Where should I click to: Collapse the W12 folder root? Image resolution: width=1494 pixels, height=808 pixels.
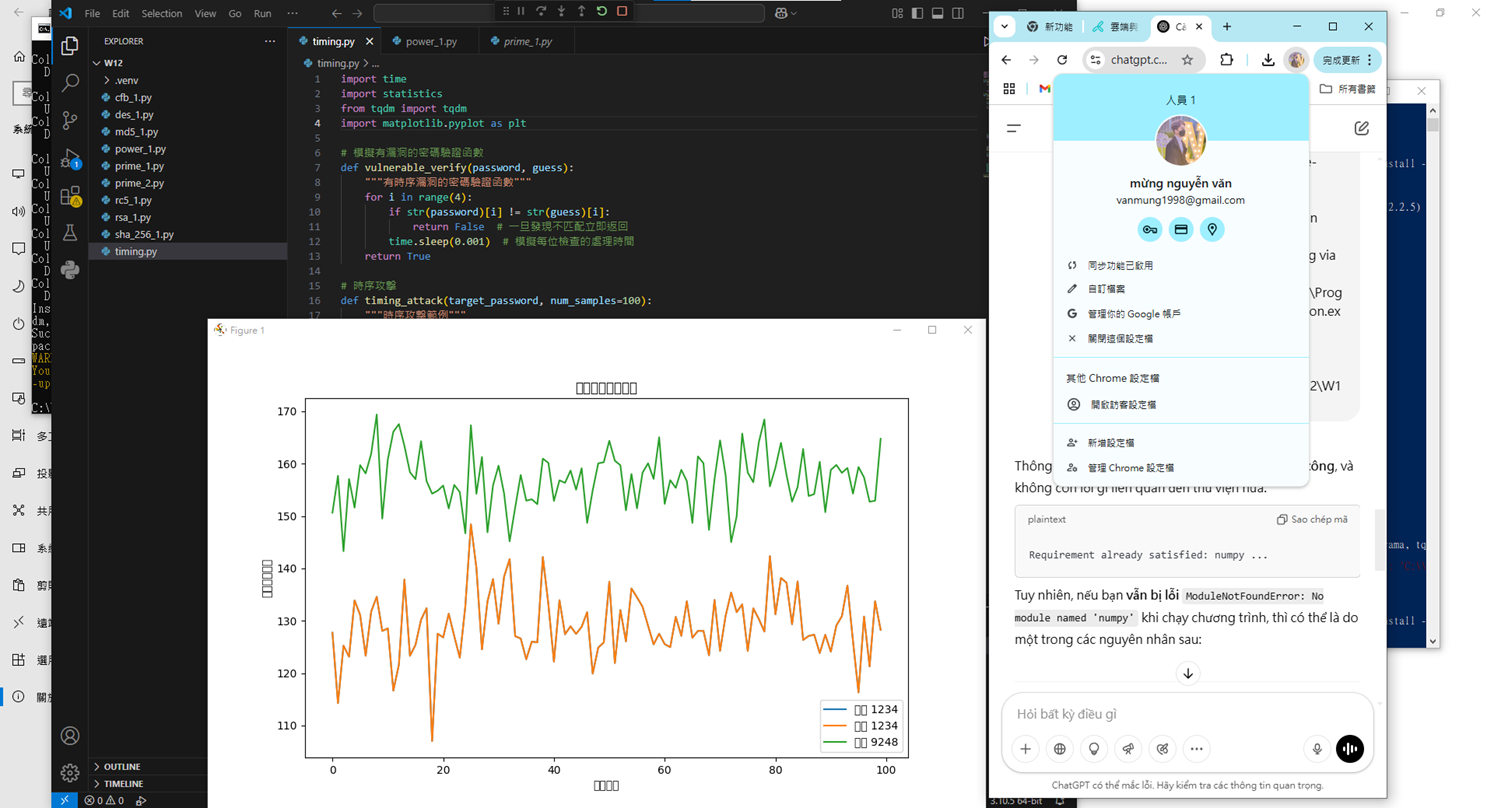tap(113, 63)
